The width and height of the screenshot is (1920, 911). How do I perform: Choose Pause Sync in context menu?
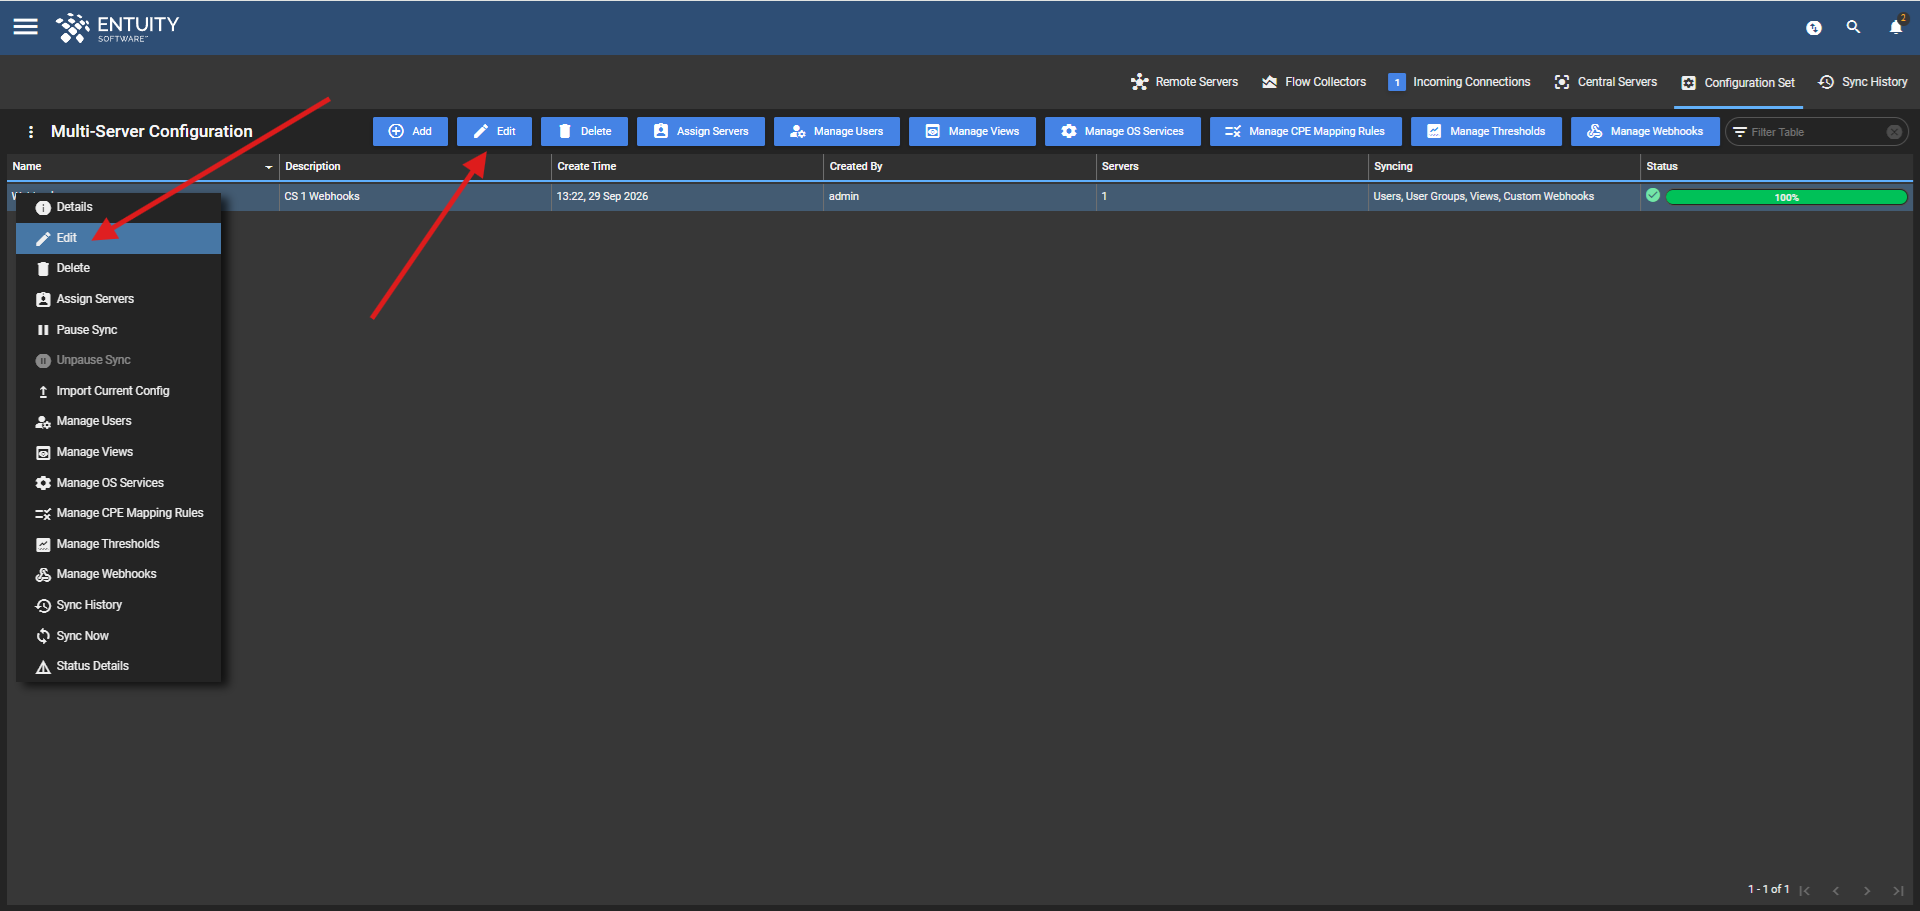(x=119, y=330)
